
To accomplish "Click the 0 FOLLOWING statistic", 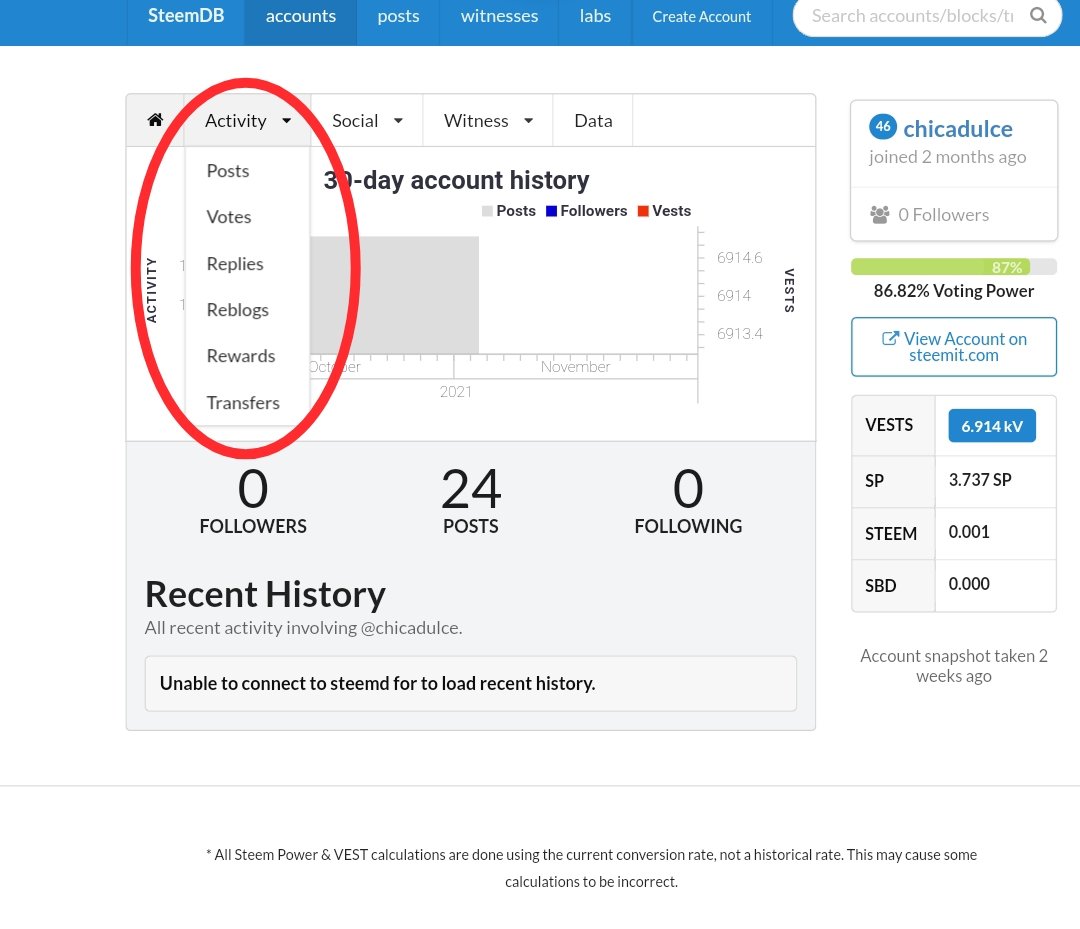I will pyautogui.click(x=688, y=501).
